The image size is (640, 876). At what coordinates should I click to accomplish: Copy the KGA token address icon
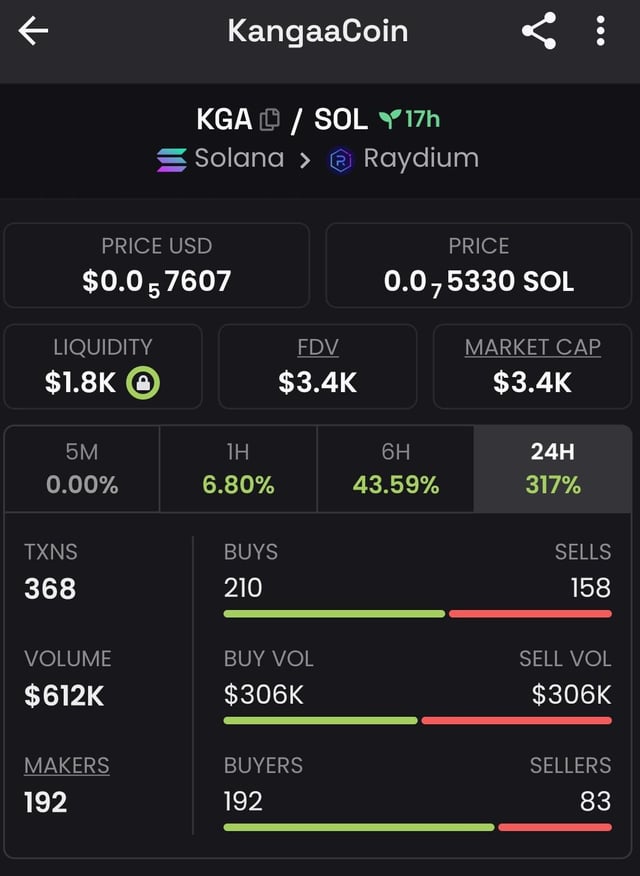pos(270,120)
